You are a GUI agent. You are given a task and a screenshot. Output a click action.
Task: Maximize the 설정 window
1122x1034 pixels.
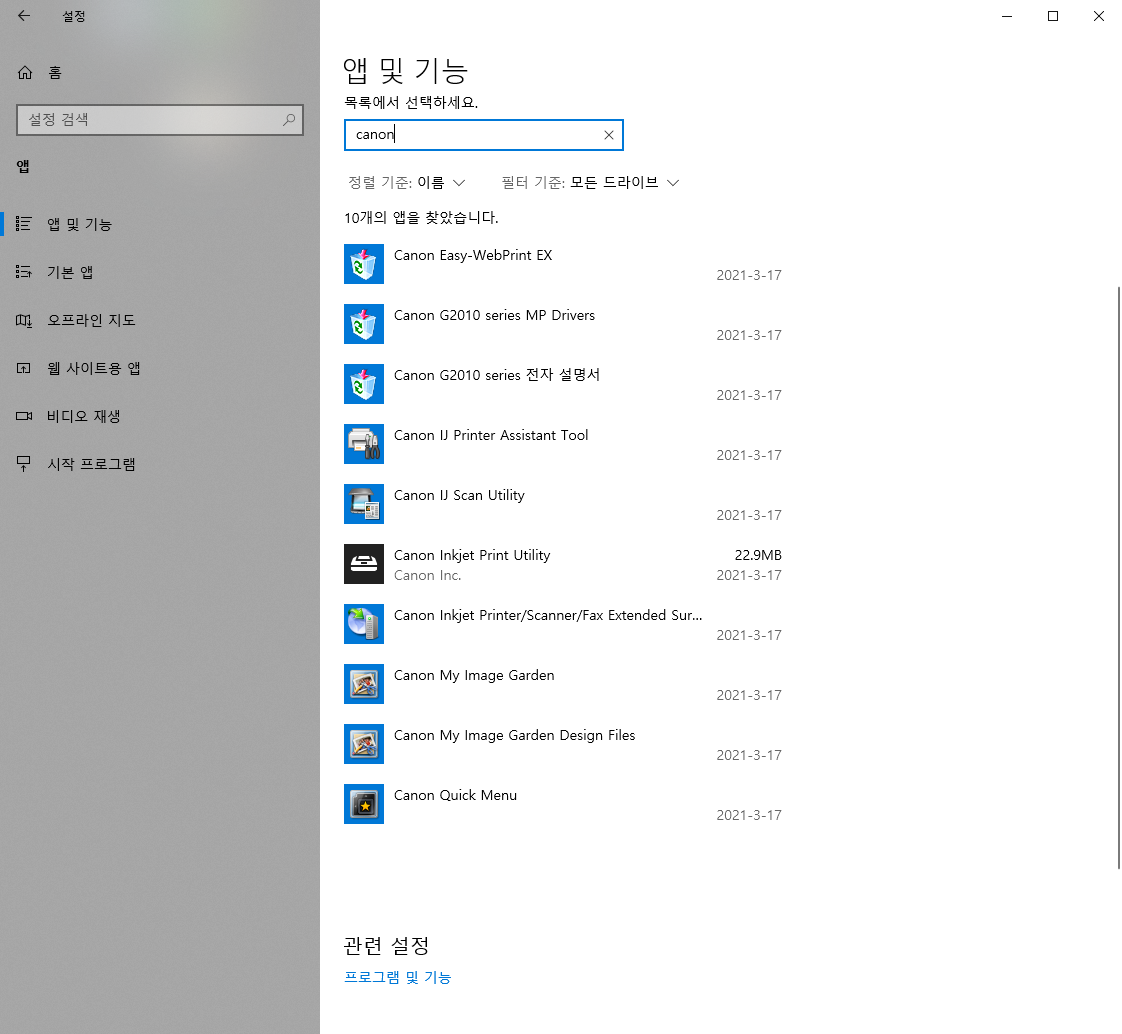[1053, 16]
